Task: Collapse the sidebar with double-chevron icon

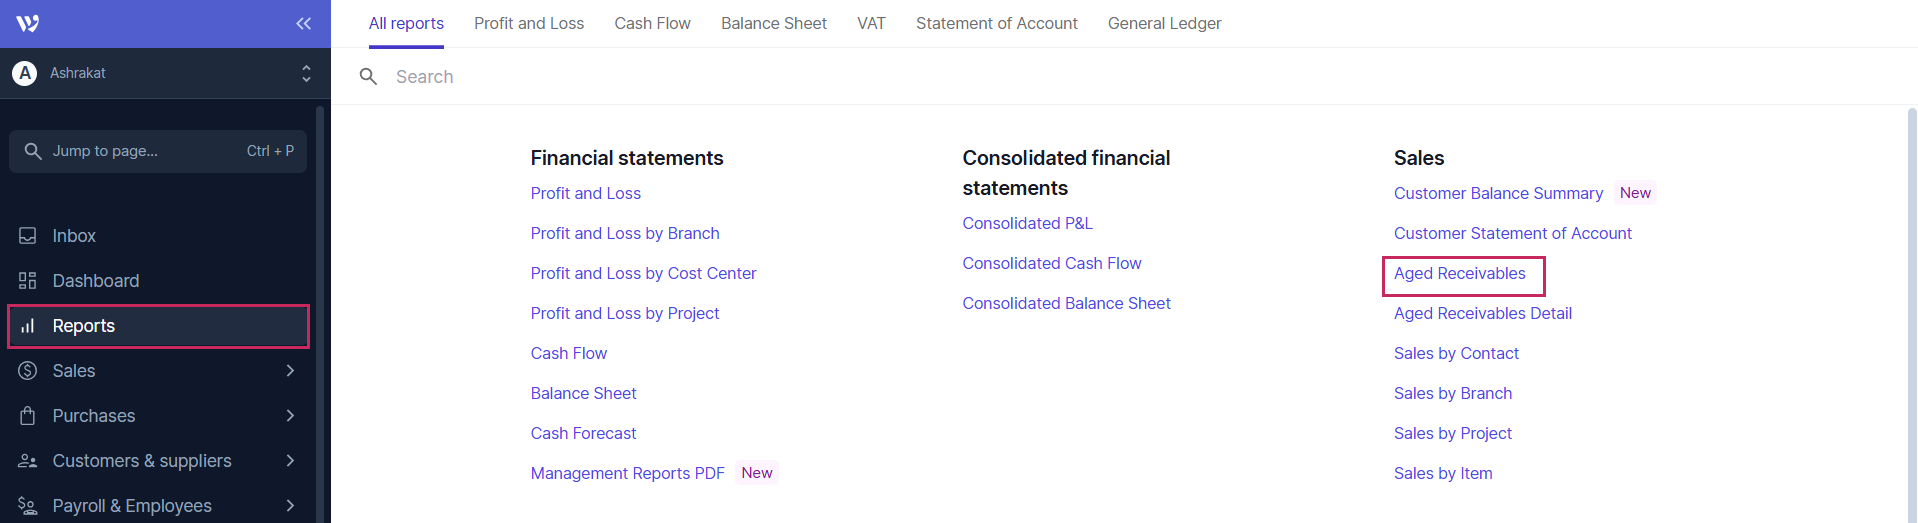Action: coord(303,23)
